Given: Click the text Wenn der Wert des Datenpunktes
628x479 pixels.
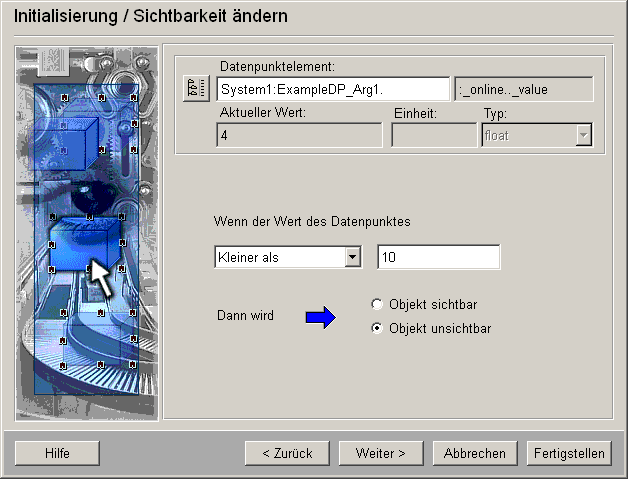Looking at the screenshot, I should (312, 221).
